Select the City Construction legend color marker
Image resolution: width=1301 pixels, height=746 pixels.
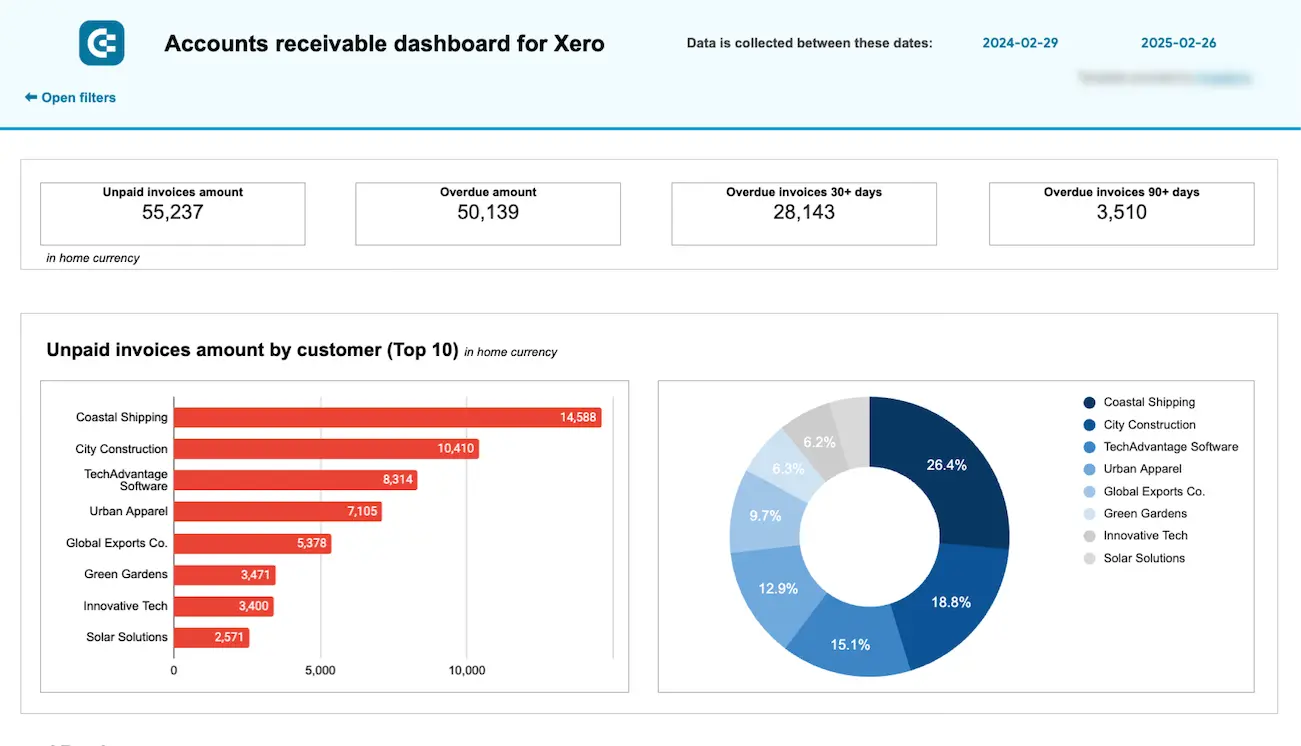pos(1087,424)
